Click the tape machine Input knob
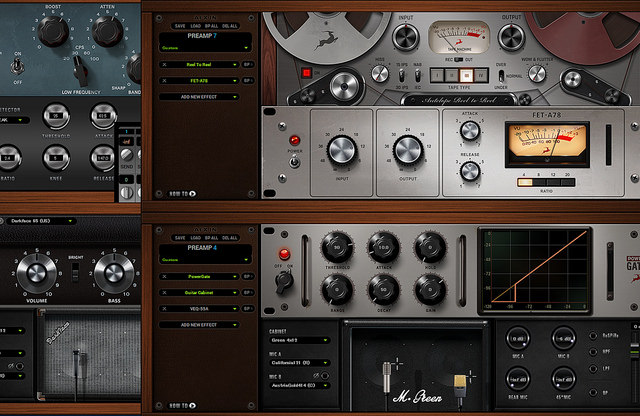Viewport: 640px width, 416px height. [406, 38]
